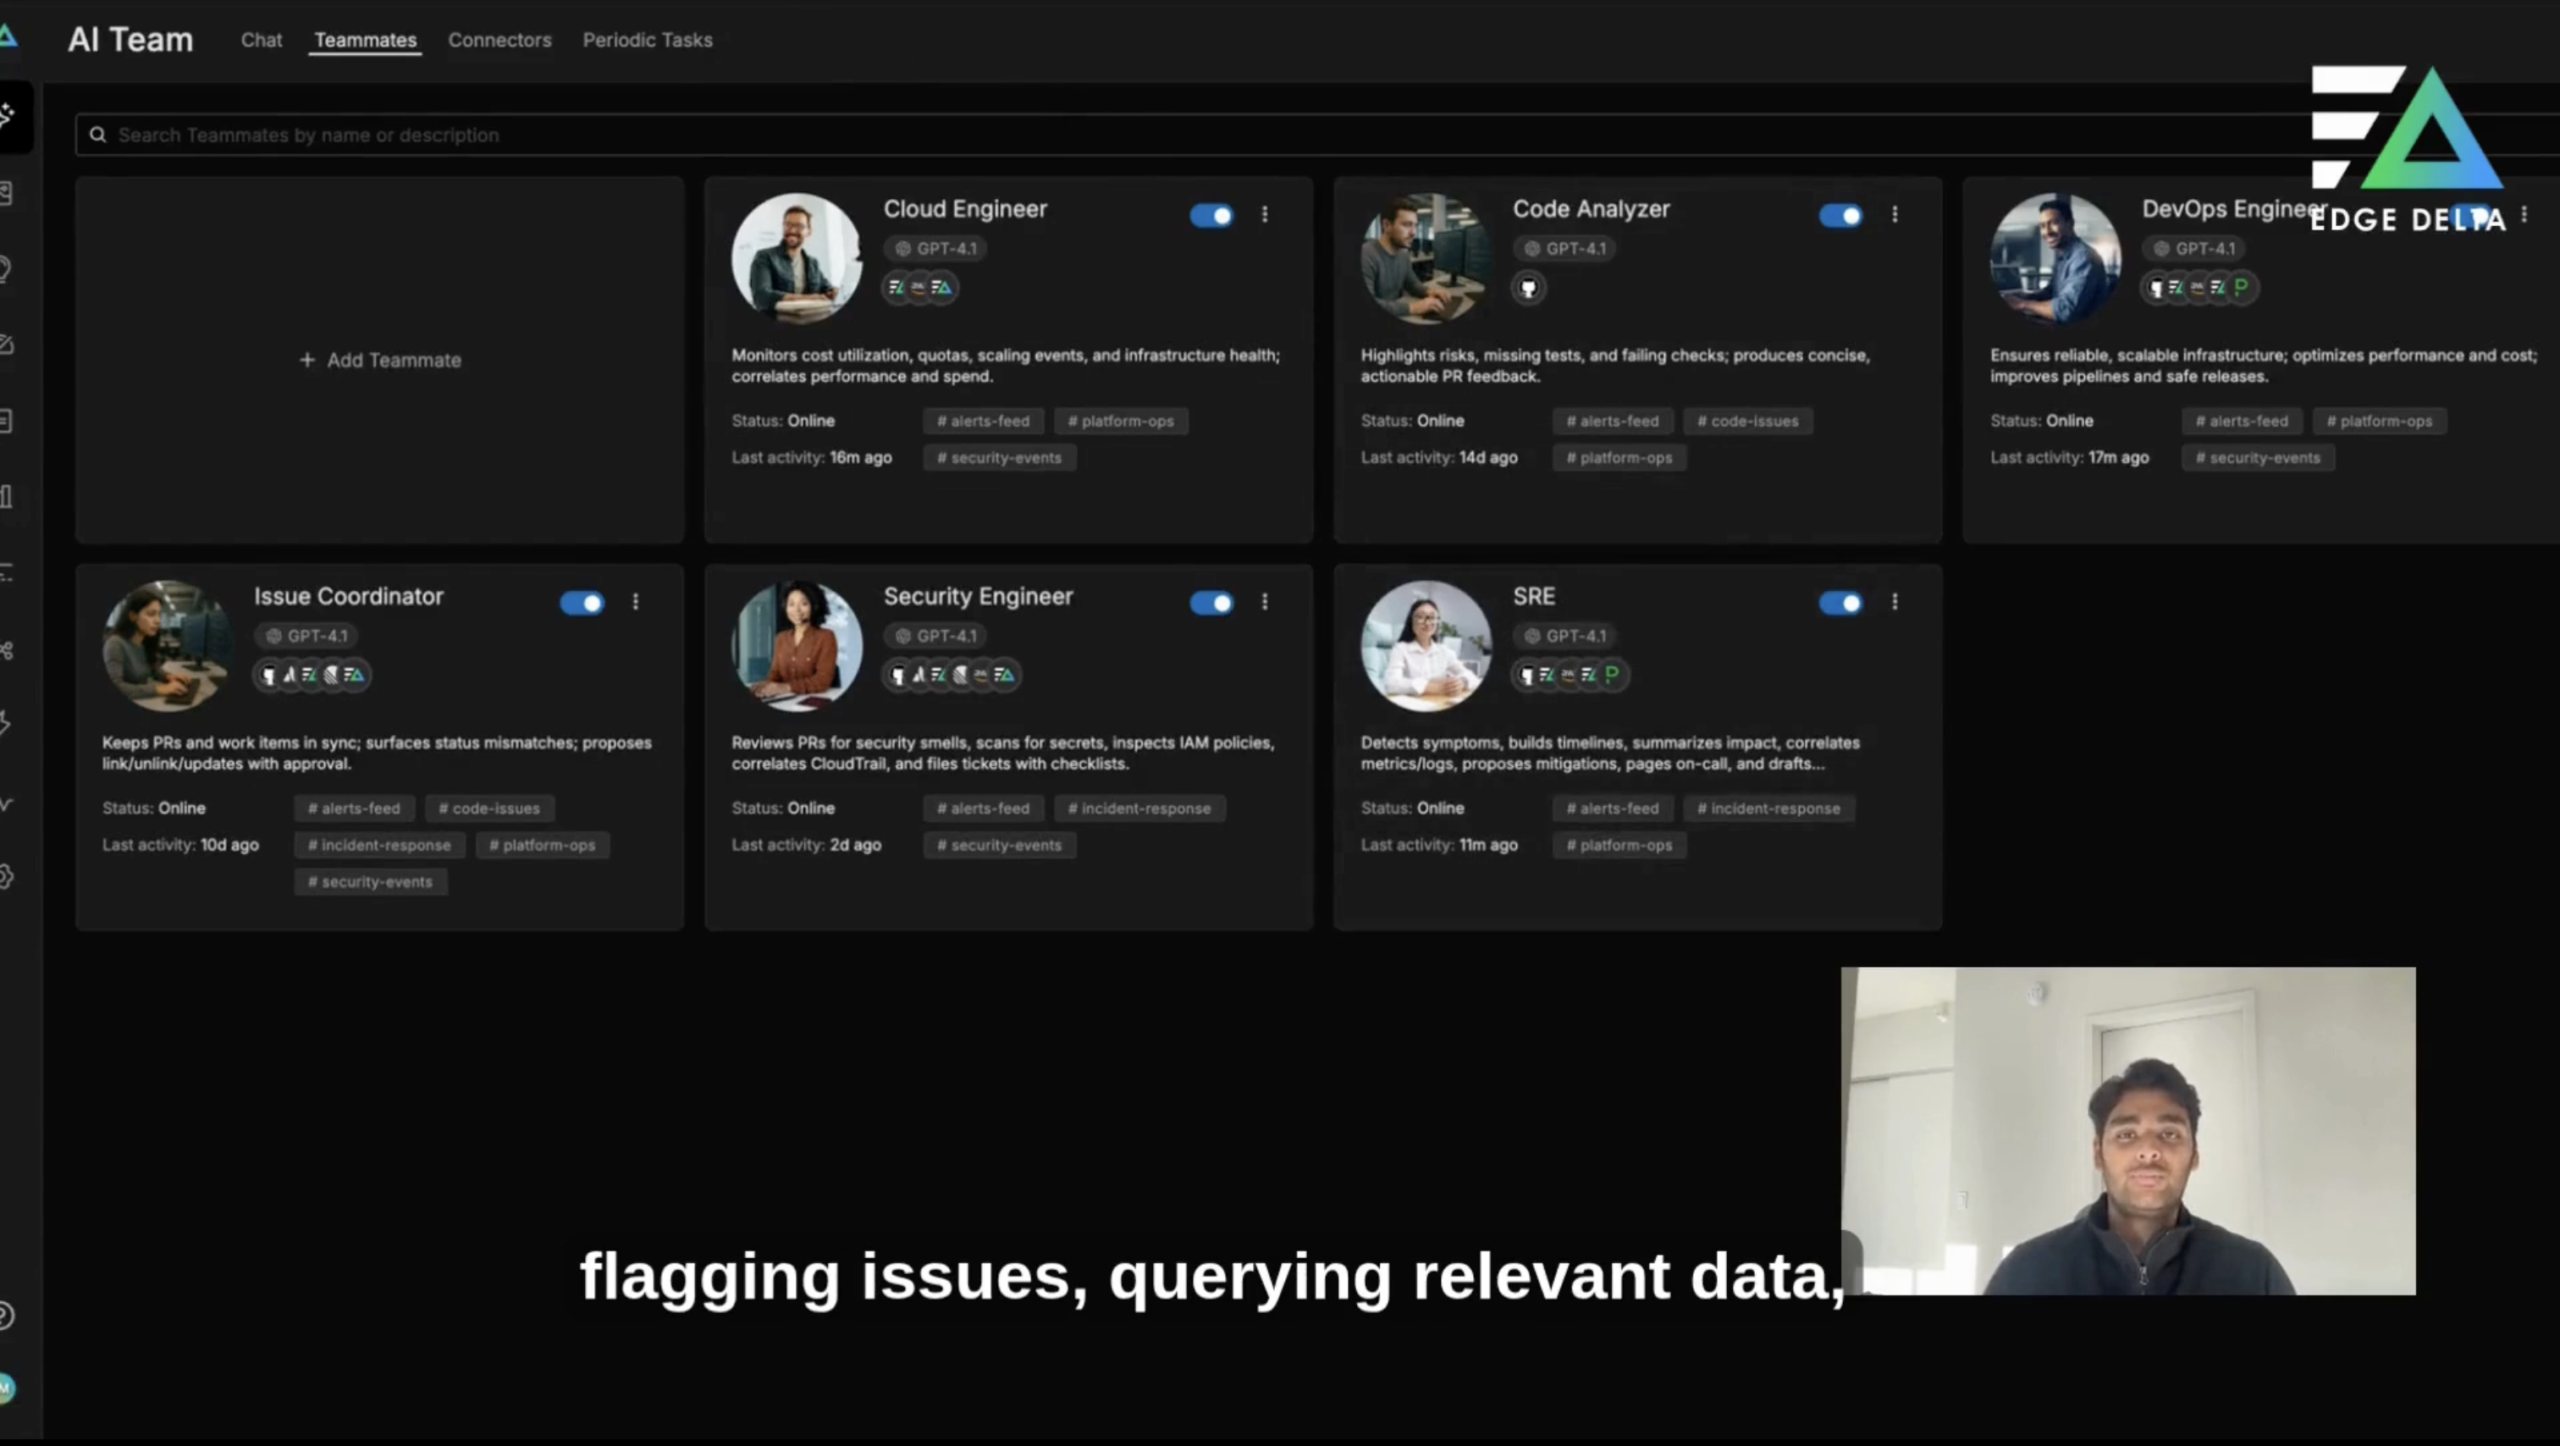Click the plus icon on Add Teammate

coord(307,360)
